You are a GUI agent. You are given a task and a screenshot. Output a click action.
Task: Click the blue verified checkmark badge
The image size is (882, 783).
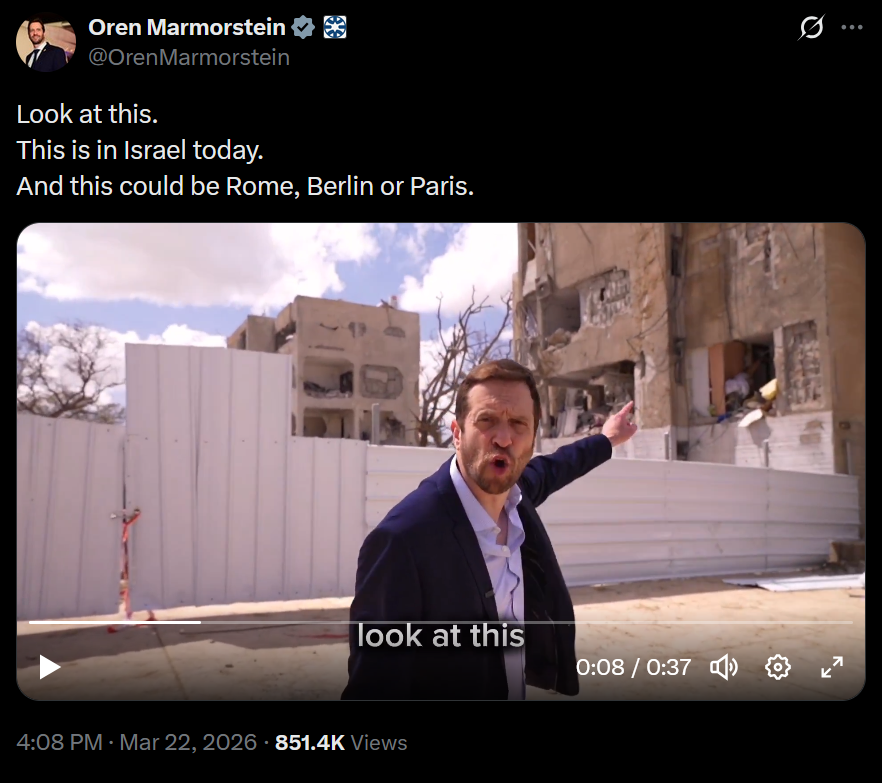pyautogui.click(x=303, y=28)
